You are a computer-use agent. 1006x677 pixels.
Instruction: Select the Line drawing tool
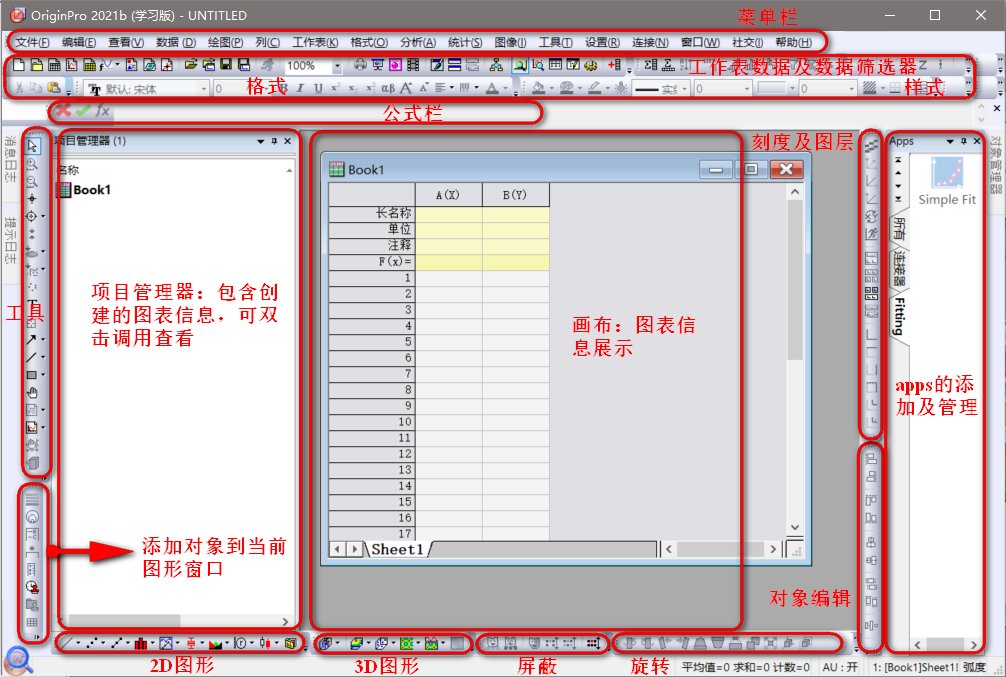click(x=31, y=357)
